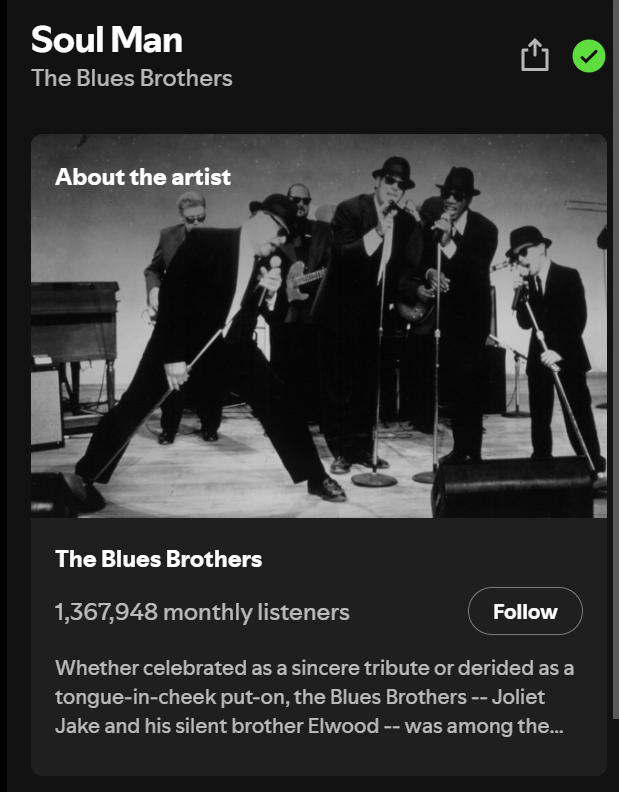Click the ellipsis ending the artist bio
619x792 pixels.
pyautogui.click(x=557, y=727)
